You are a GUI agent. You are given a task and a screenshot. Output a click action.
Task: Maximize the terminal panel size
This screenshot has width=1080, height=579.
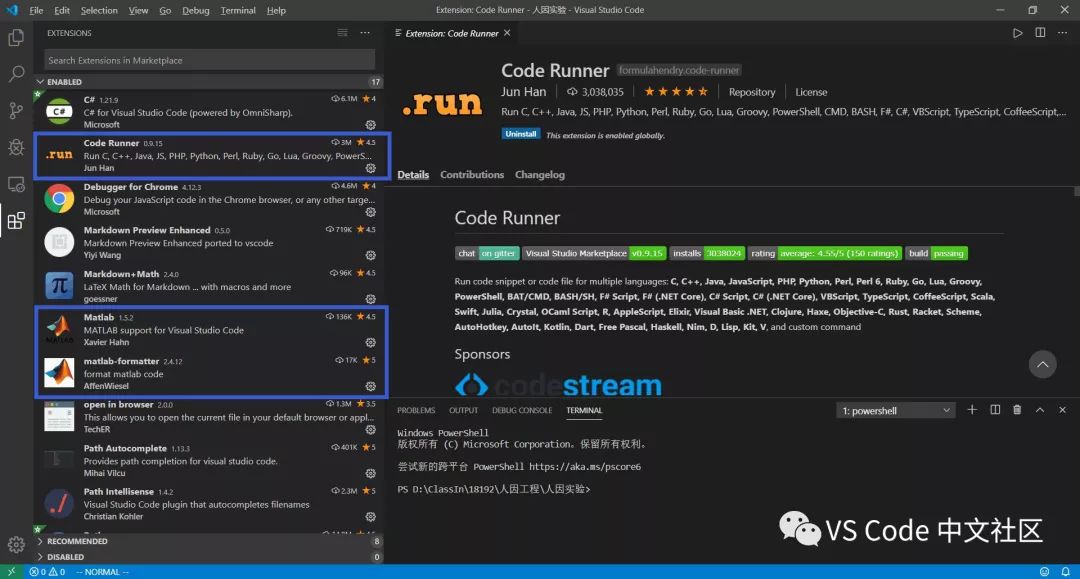1040,410
